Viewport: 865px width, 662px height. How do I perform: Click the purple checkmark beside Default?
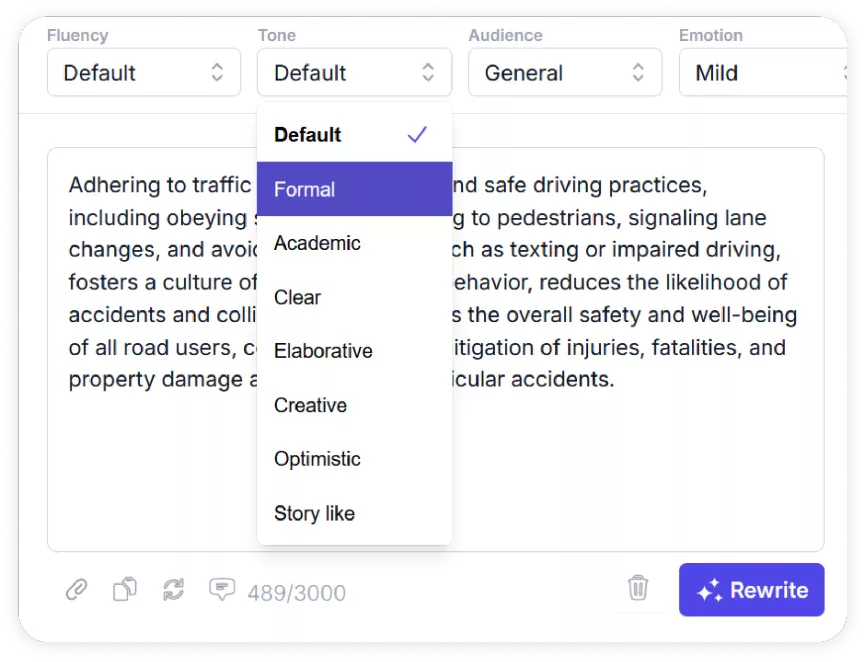(417, 134)
